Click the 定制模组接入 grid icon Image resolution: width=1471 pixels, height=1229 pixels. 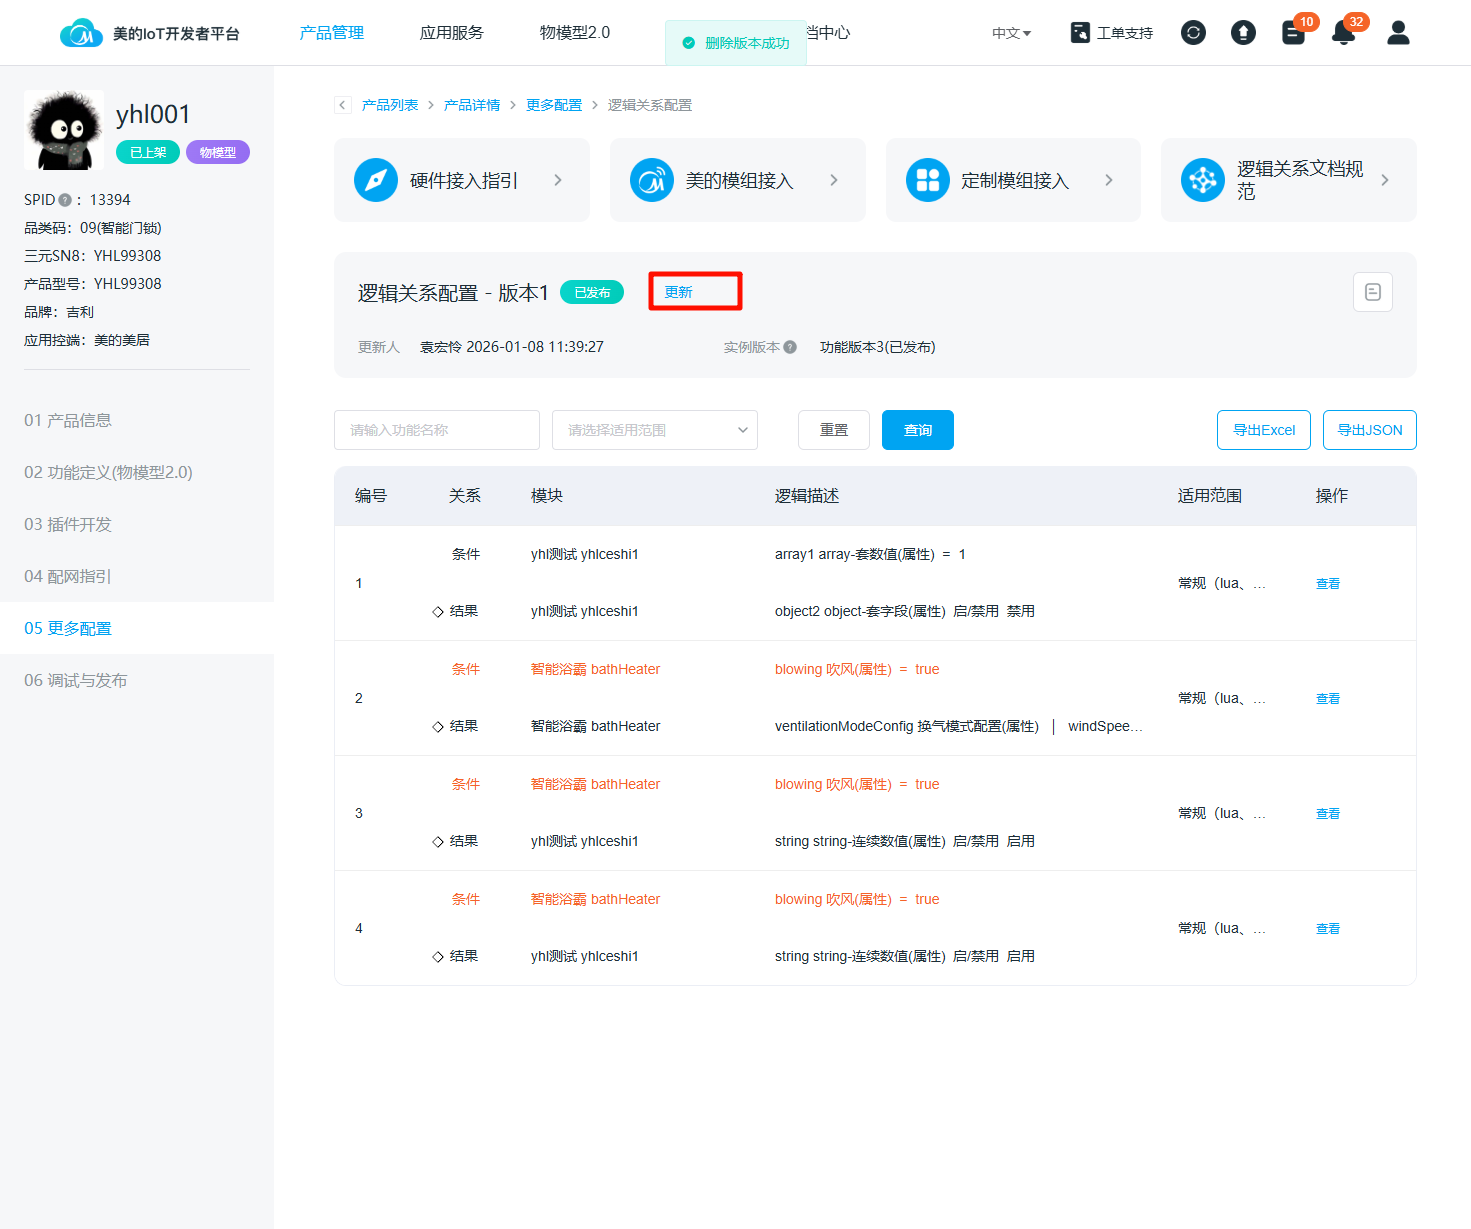pyautogui.click(x=928, y=180)
